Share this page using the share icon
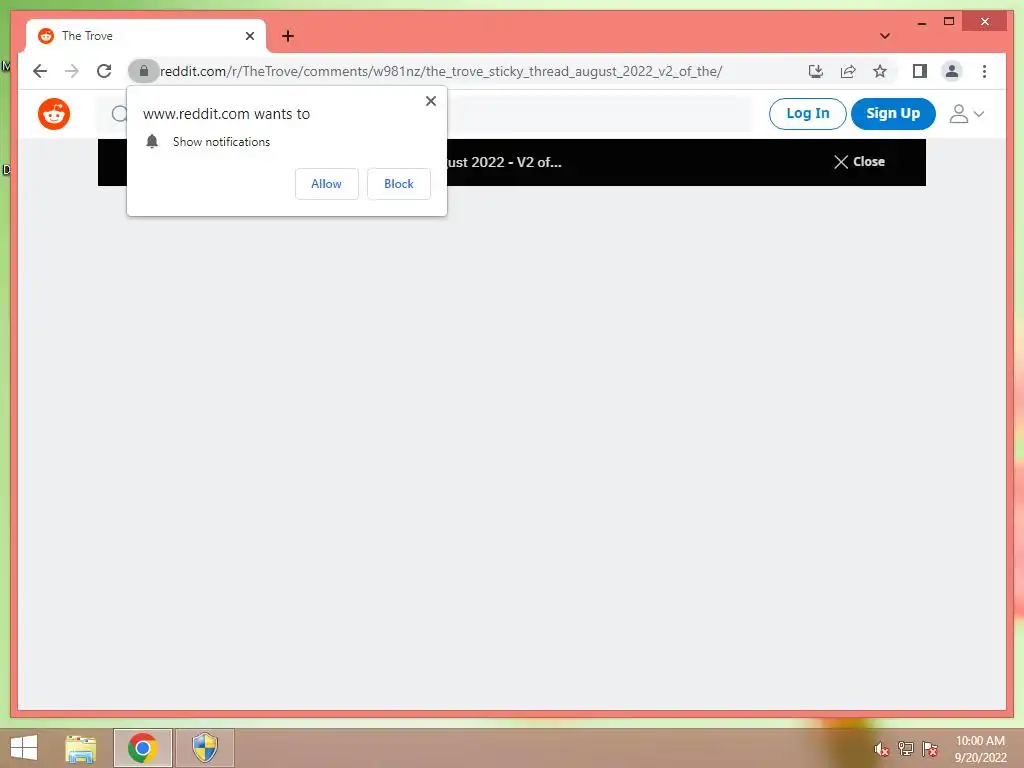This screenshot has height=768, width=1024. coord(848,71)
